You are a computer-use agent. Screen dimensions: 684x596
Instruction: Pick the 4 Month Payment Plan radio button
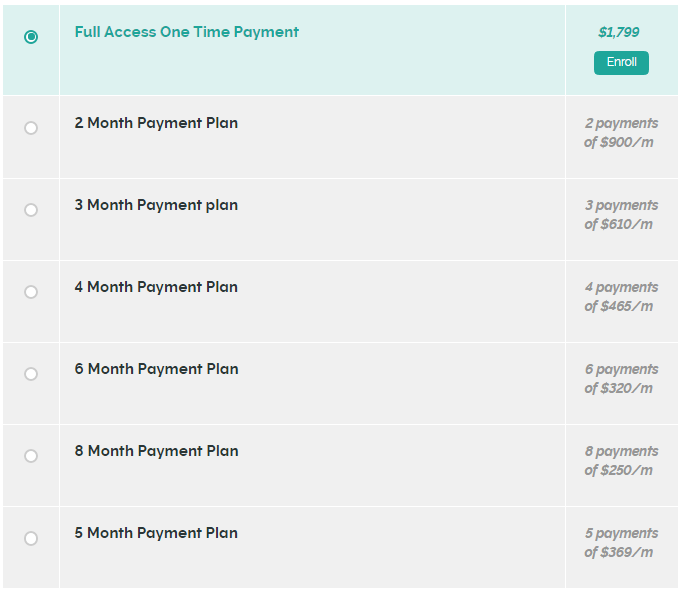tap(31, 292)
